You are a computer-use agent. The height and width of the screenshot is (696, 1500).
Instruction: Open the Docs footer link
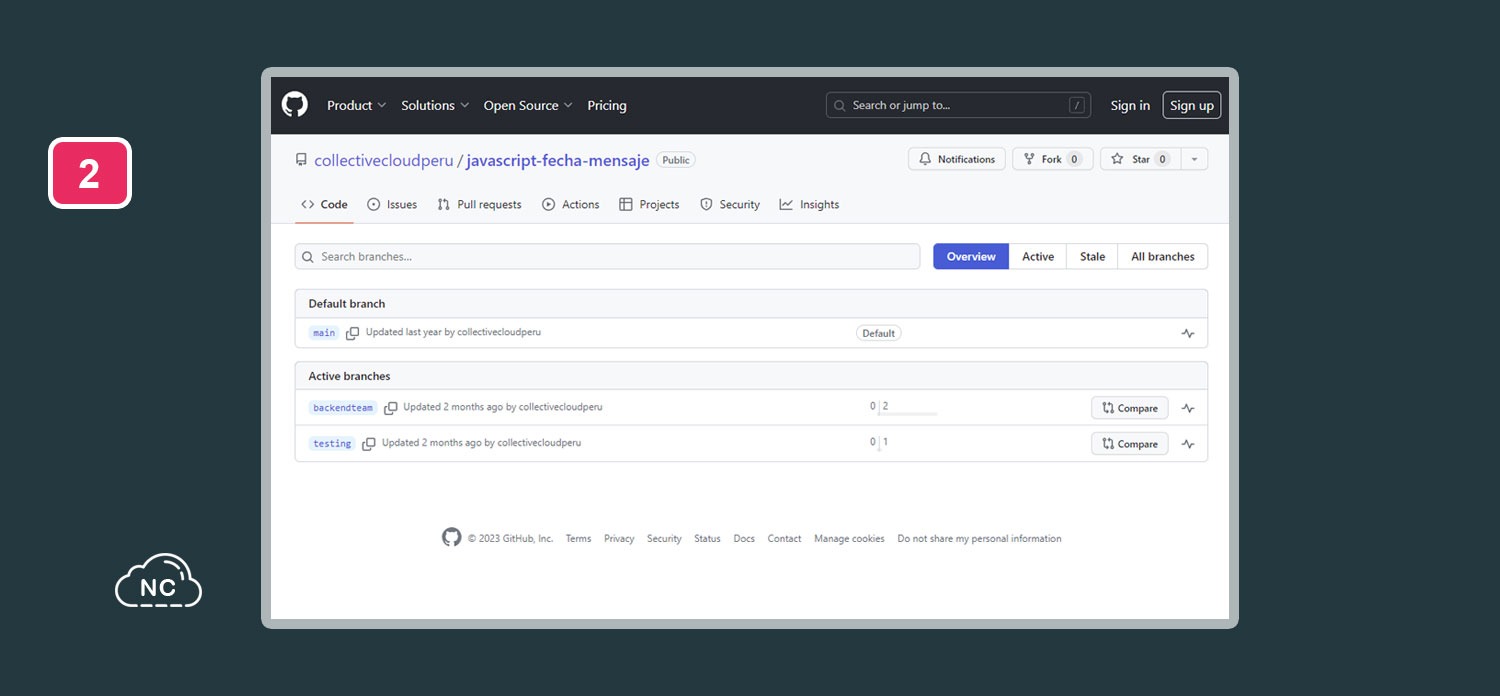coord(744,538)
